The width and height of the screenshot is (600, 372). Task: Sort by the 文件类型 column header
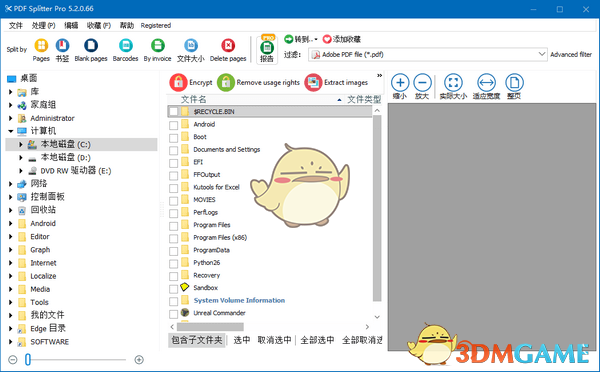[364, 100]
